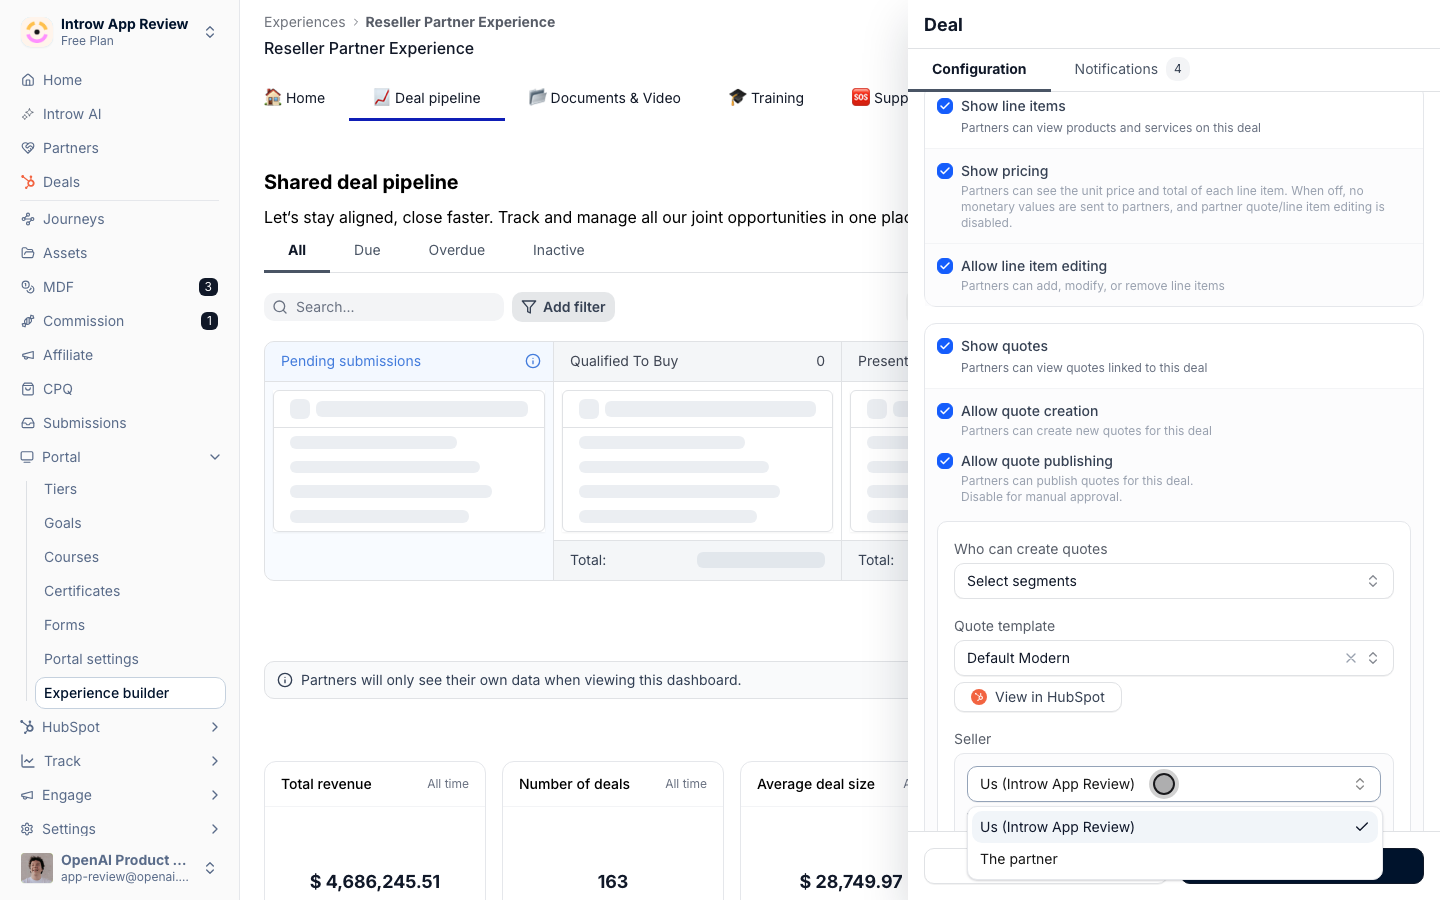Viewport: 1440px width, 900px height.
Task: Click the Deals HubSpot icon
Action: pos(28,182)
